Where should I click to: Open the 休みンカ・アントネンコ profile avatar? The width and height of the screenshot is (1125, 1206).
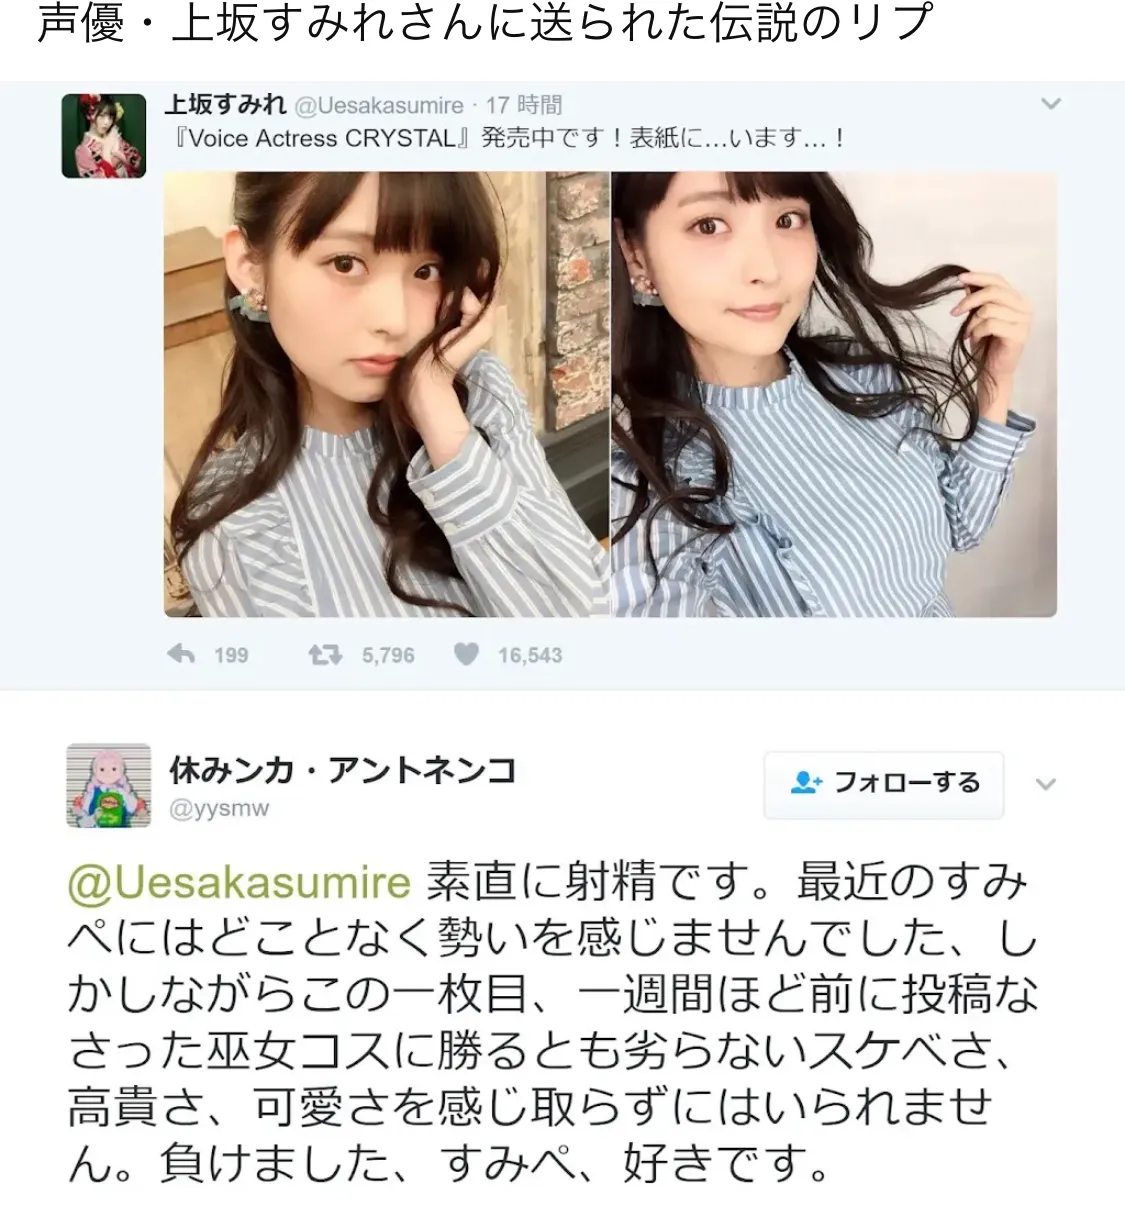tap(108, 785)
